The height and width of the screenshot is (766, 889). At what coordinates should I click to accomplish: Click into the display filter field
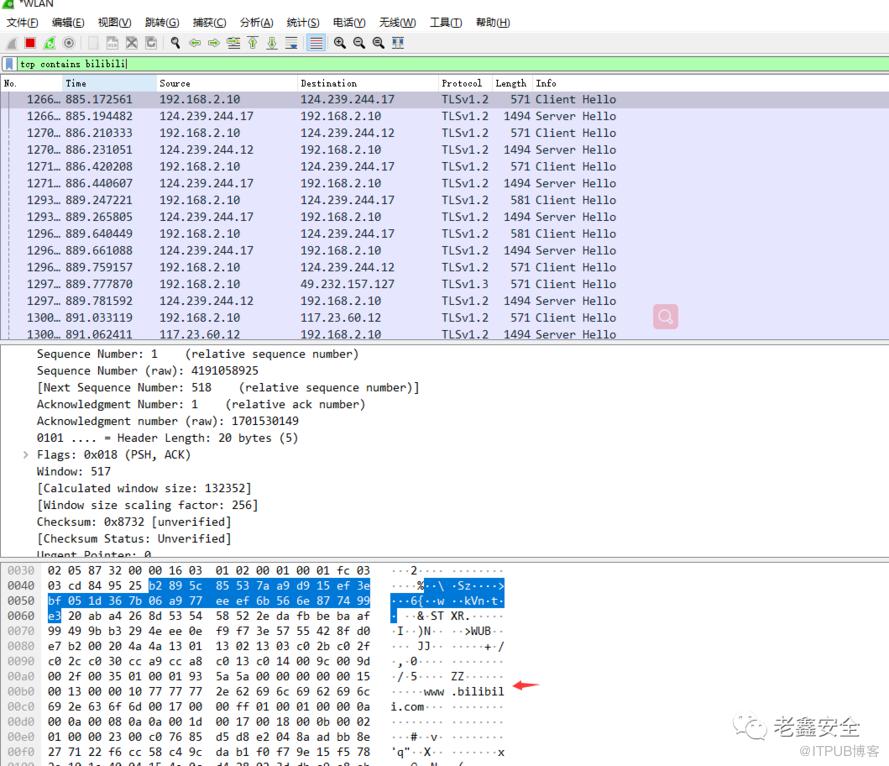450,64
